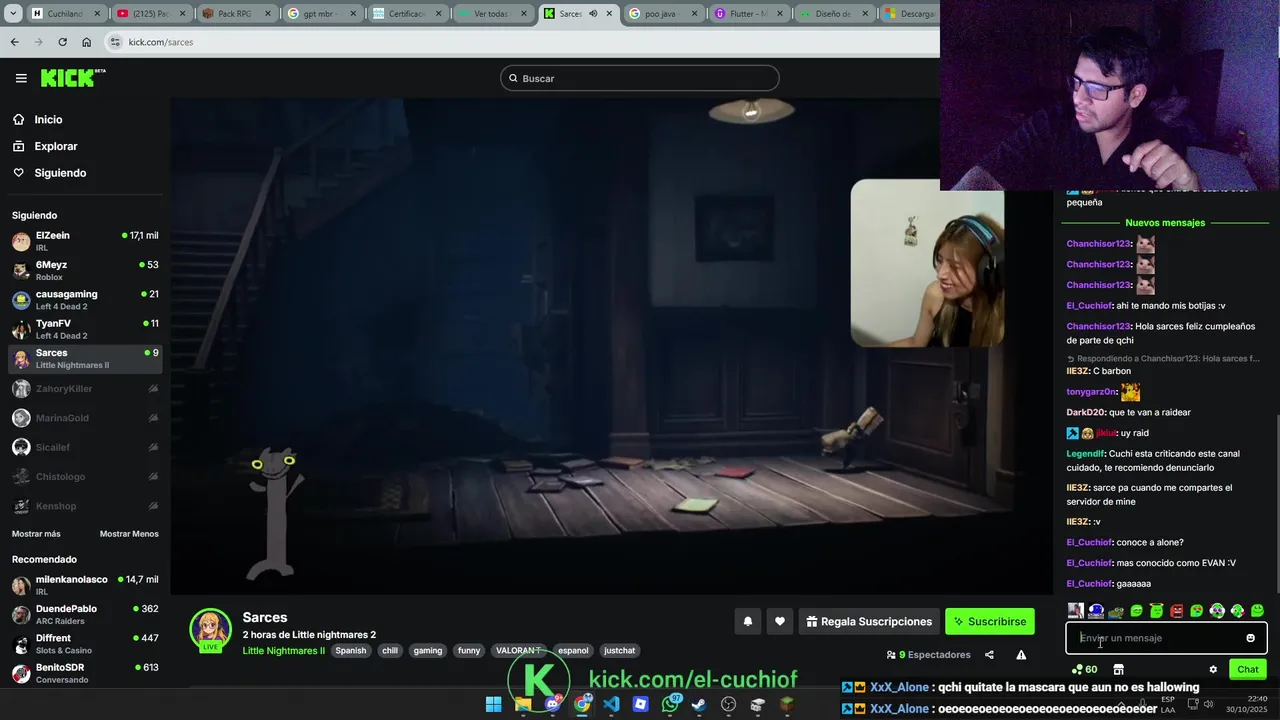Image resolution: width=1280 pixels, height=720 pixels.
Task: Open 6Meyz channel in following list
Action: pos(85,270)
